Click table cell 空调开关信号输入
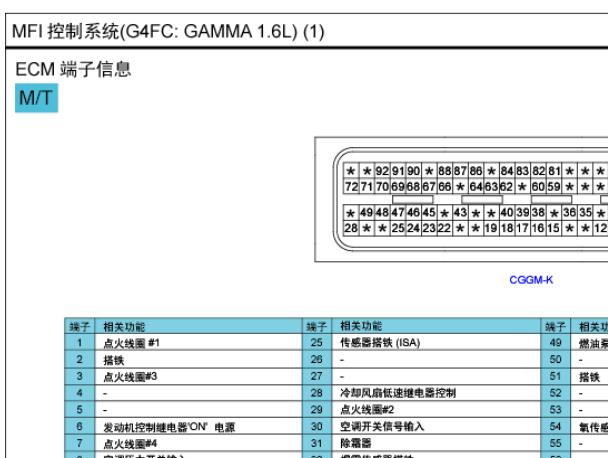Screen dimensions: 608x458 pos(436,427)
